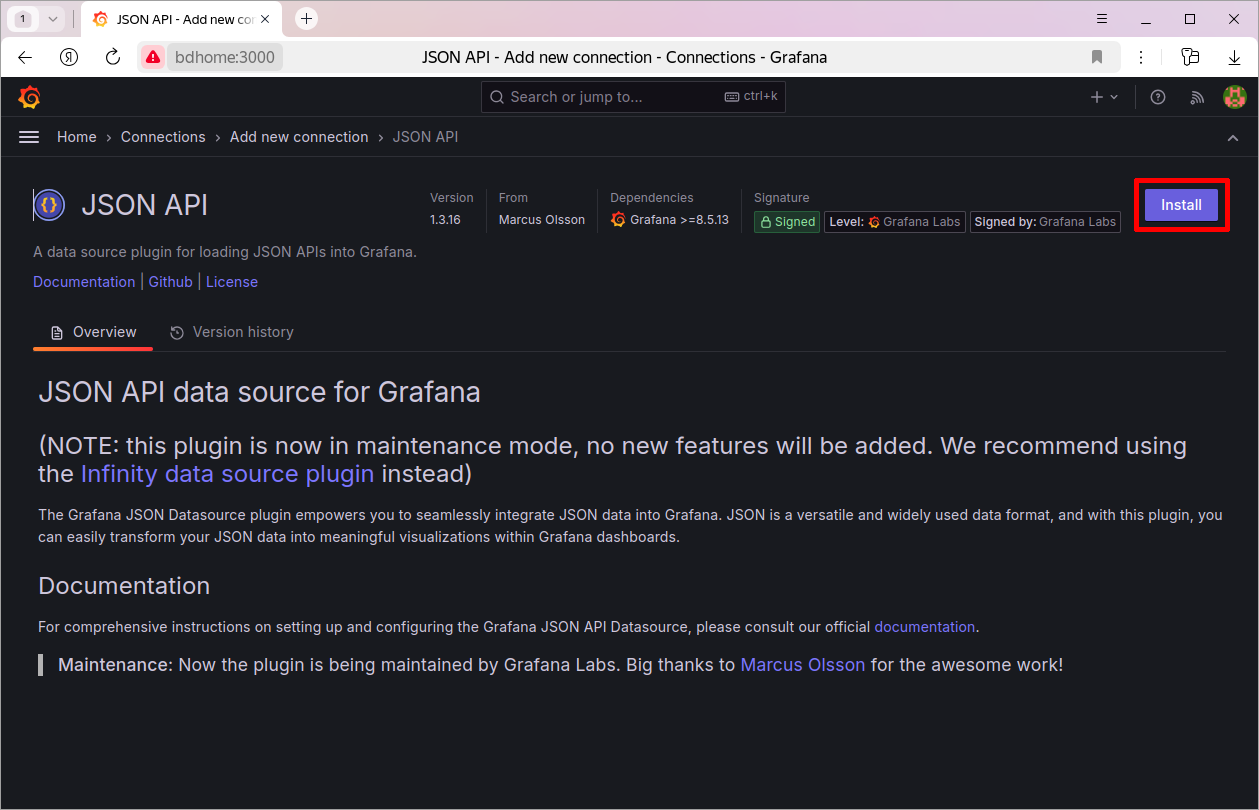Viewport: 1259px width, 810px height.
Task: Open the Infinity data source plugin link
Action: tap(228, 474)
